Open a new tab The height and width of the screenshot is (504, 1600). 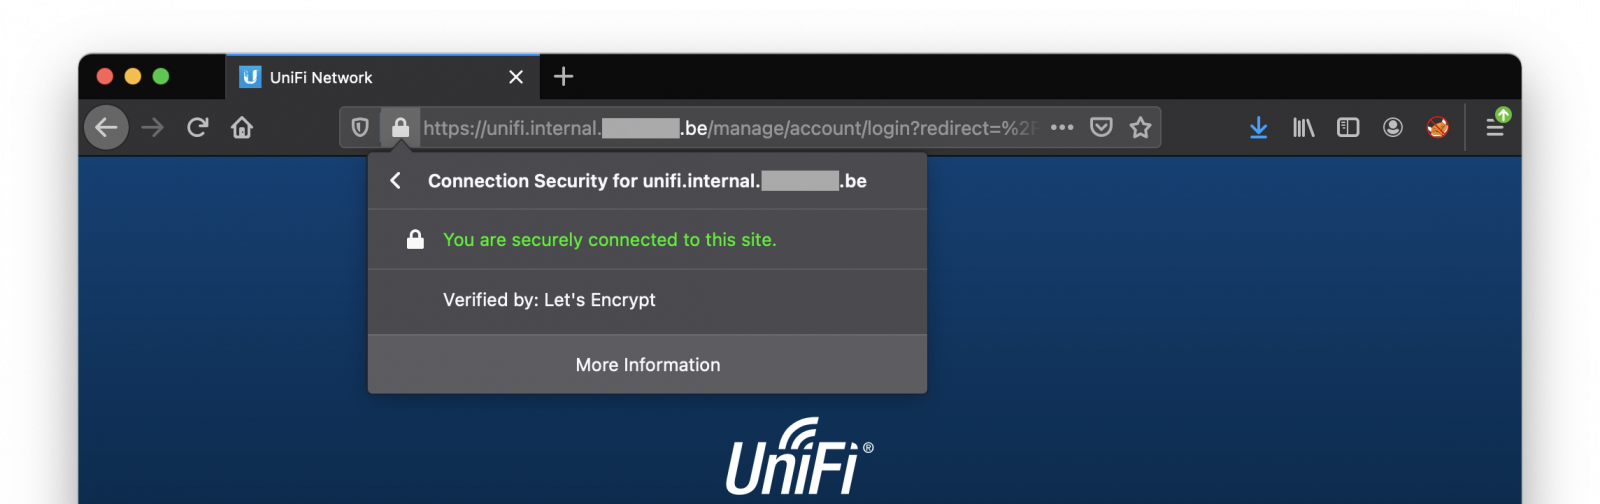tap(563, 76)
